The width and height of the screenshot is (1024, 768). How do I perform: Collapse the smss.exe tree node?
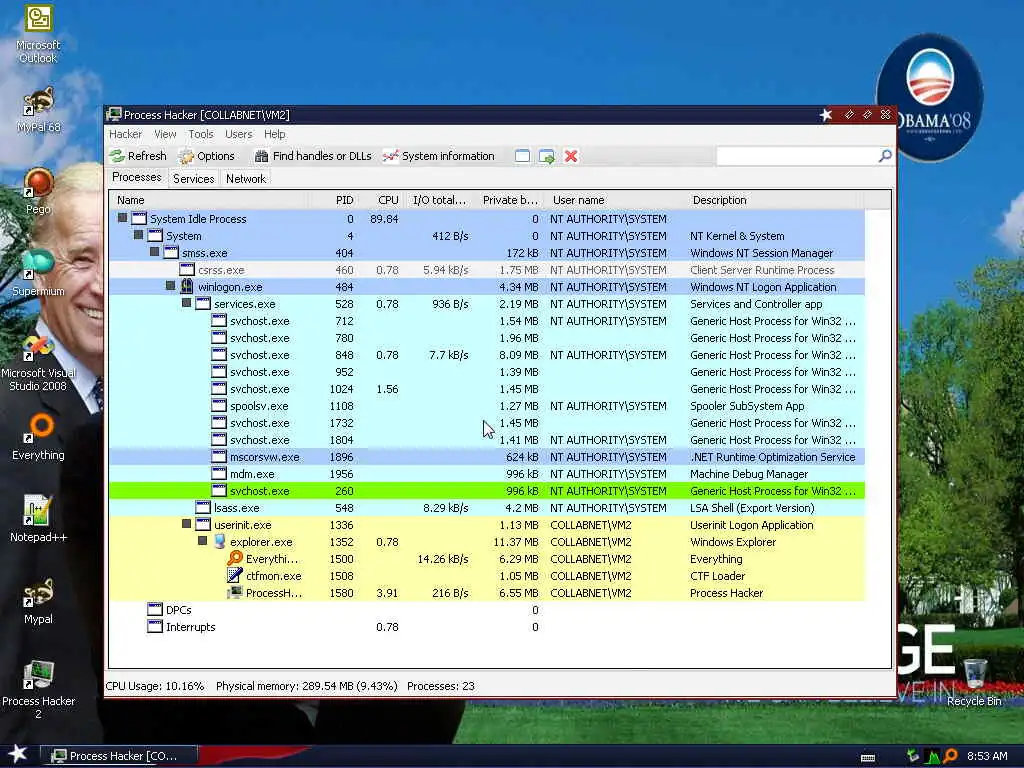coord(154,252)
